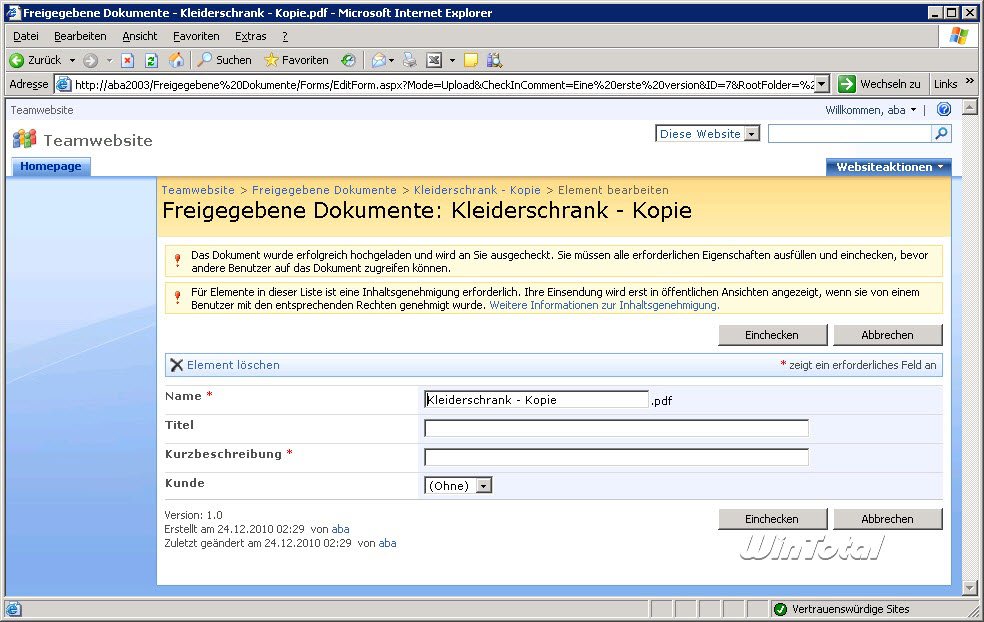
Task: Go to the browser Home page icon
Action: (x=176, y=60)
